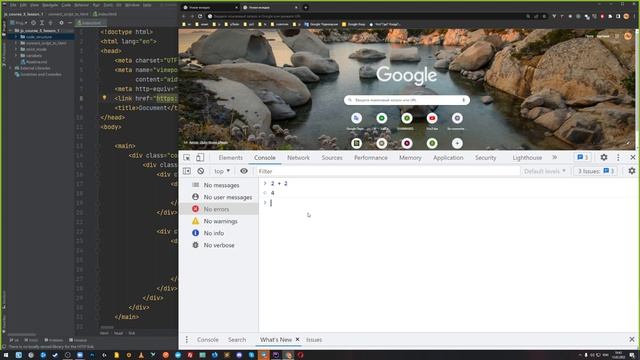Select the No errors sidebar row
This screenshot has width=640, height=360.
(219, 209)
